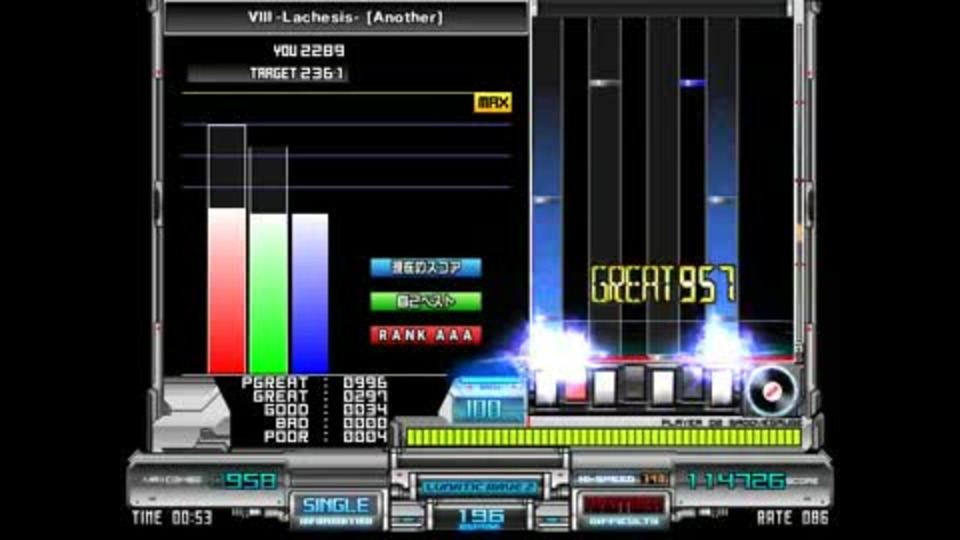This screenshot has width=960, height=540.
Task: Click the gauge percentage 100 display
Action: point(484,410)
